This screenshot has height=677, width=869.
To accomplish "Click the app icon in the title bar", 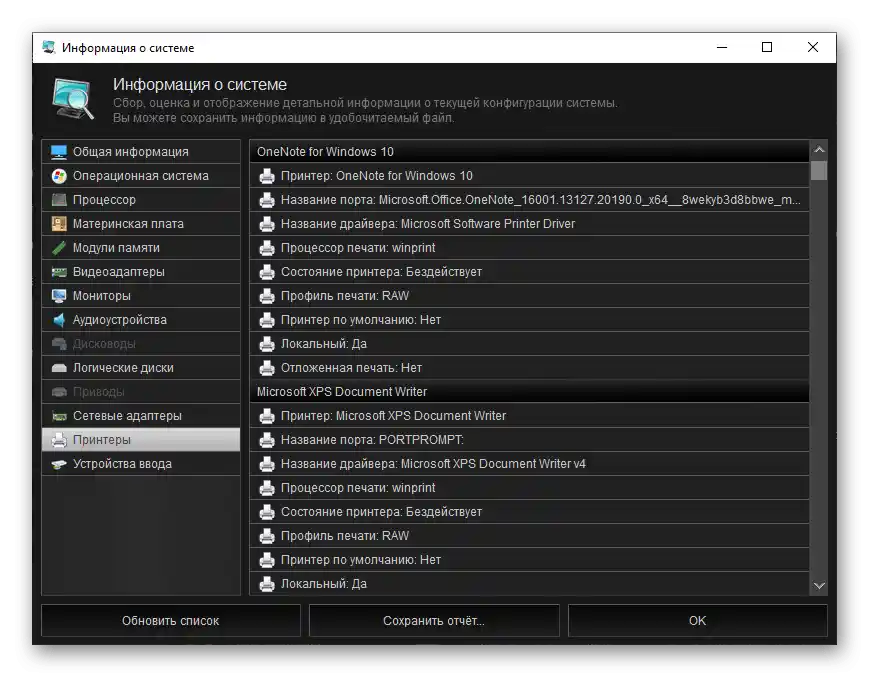I will tap(49, 48).
